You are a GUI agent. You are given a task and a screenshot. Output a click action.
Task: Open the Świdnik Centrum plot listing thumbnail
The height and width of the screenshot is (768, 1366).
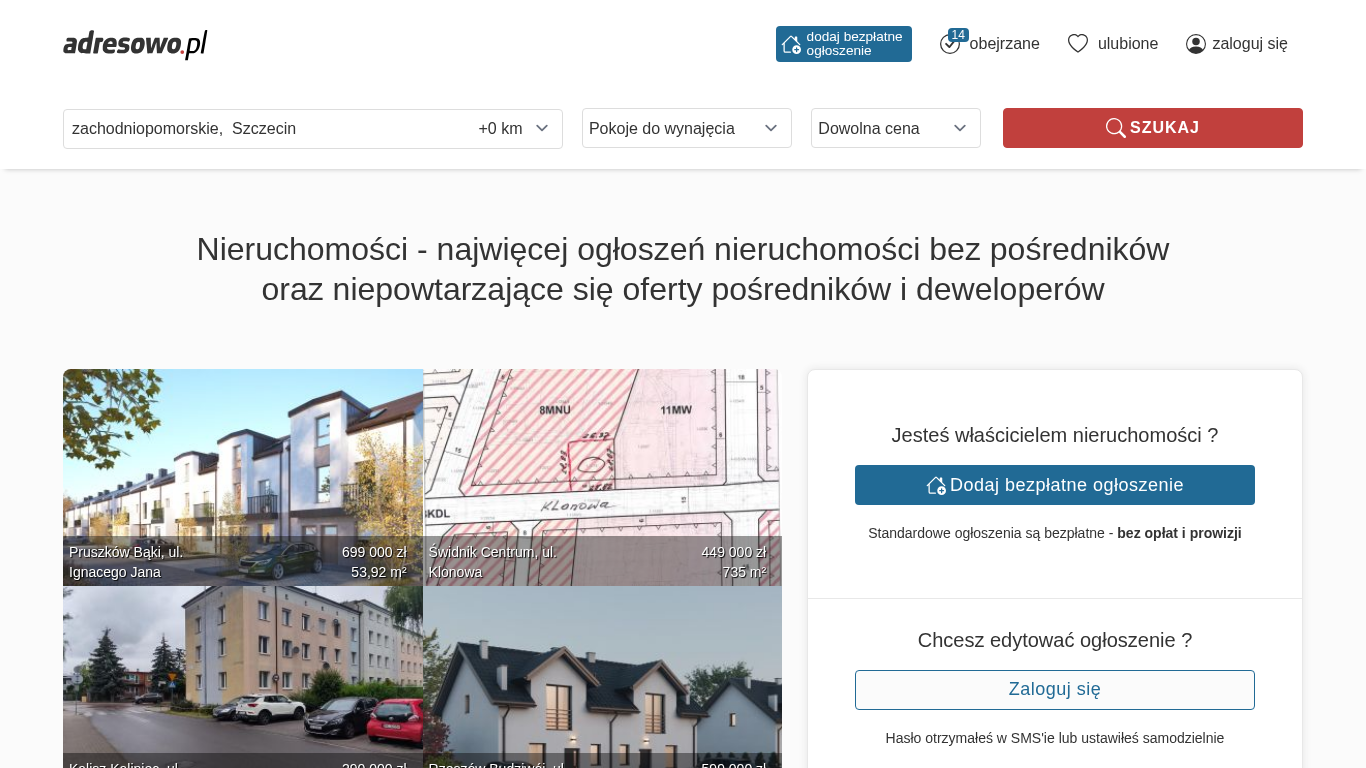tap(602, 460)
